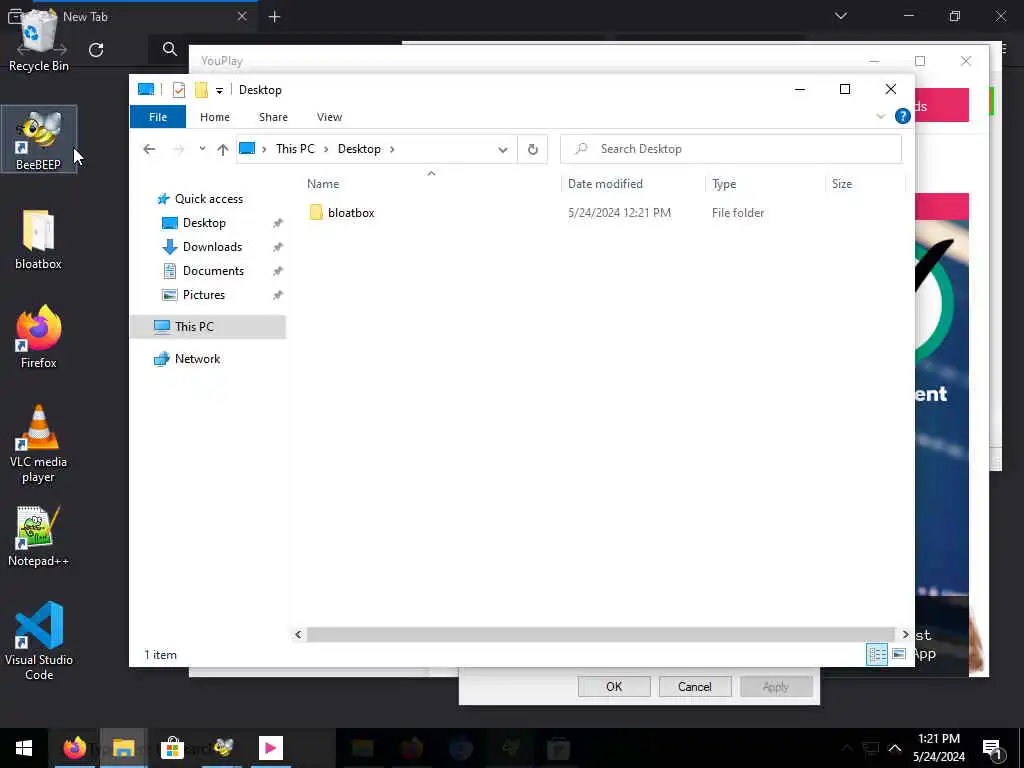
Task: Select Quick access in navigation pane
Action: coord(208,199)
